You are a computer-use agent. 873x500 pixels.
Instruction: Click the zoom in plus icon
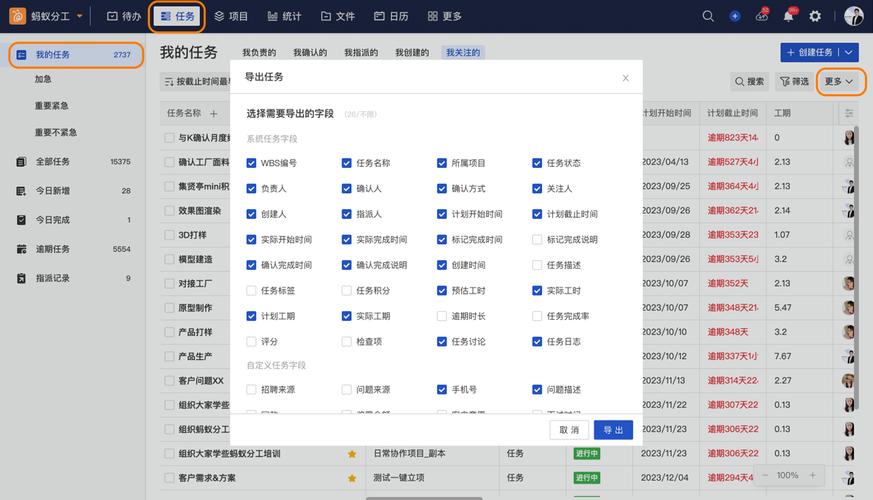pos(812,476)
